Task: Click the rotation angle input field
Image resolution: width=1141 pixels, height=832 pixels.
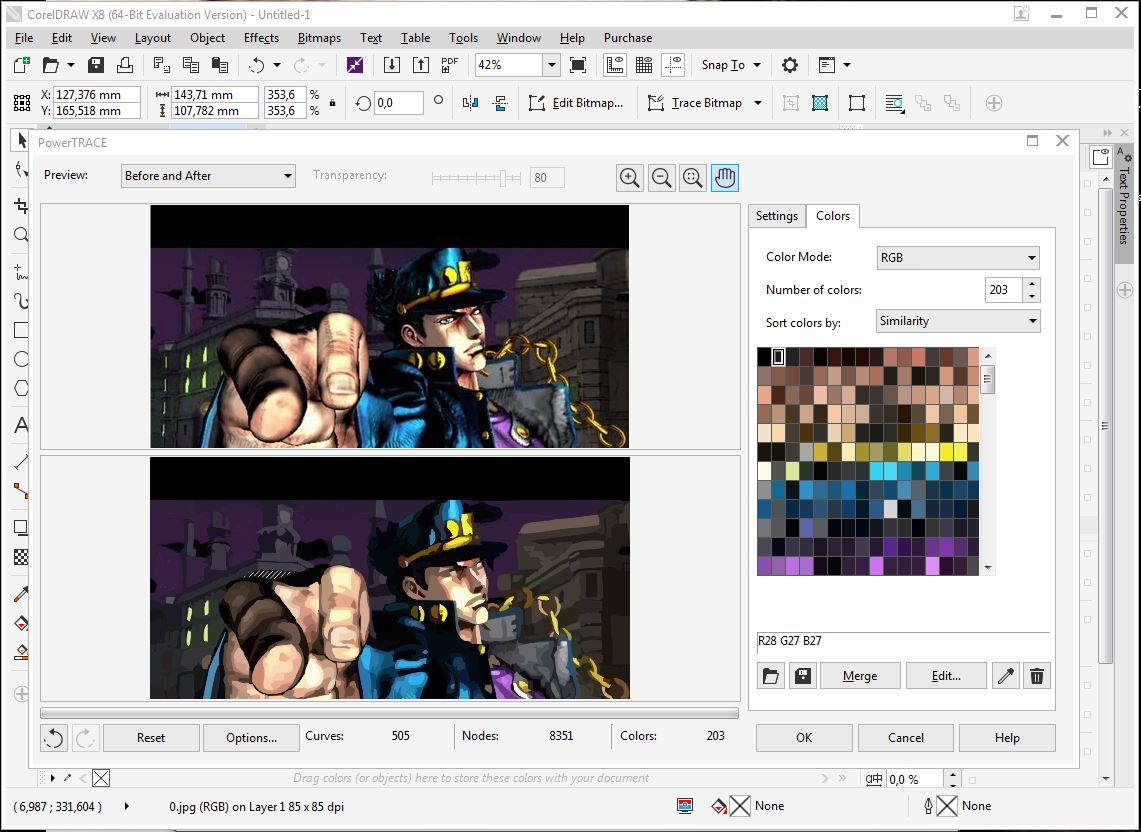Action: click(399, 103)
